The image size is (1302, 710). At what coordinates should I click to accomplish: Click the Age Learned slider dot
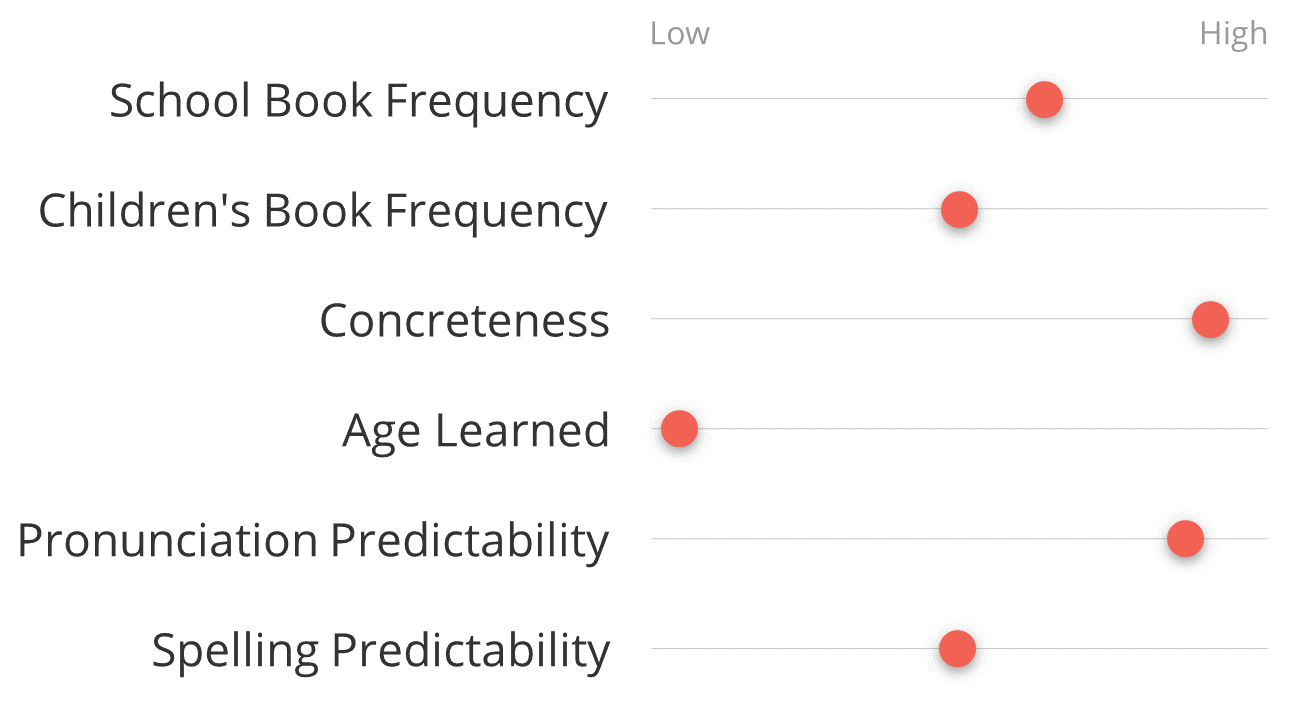[679, 429]
